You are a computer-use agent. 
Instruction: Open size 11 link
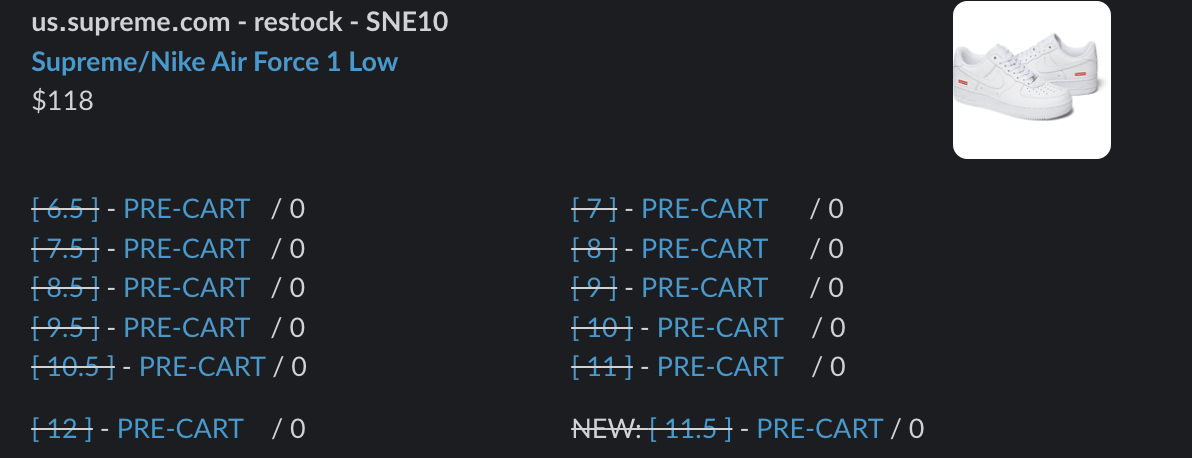601,367
